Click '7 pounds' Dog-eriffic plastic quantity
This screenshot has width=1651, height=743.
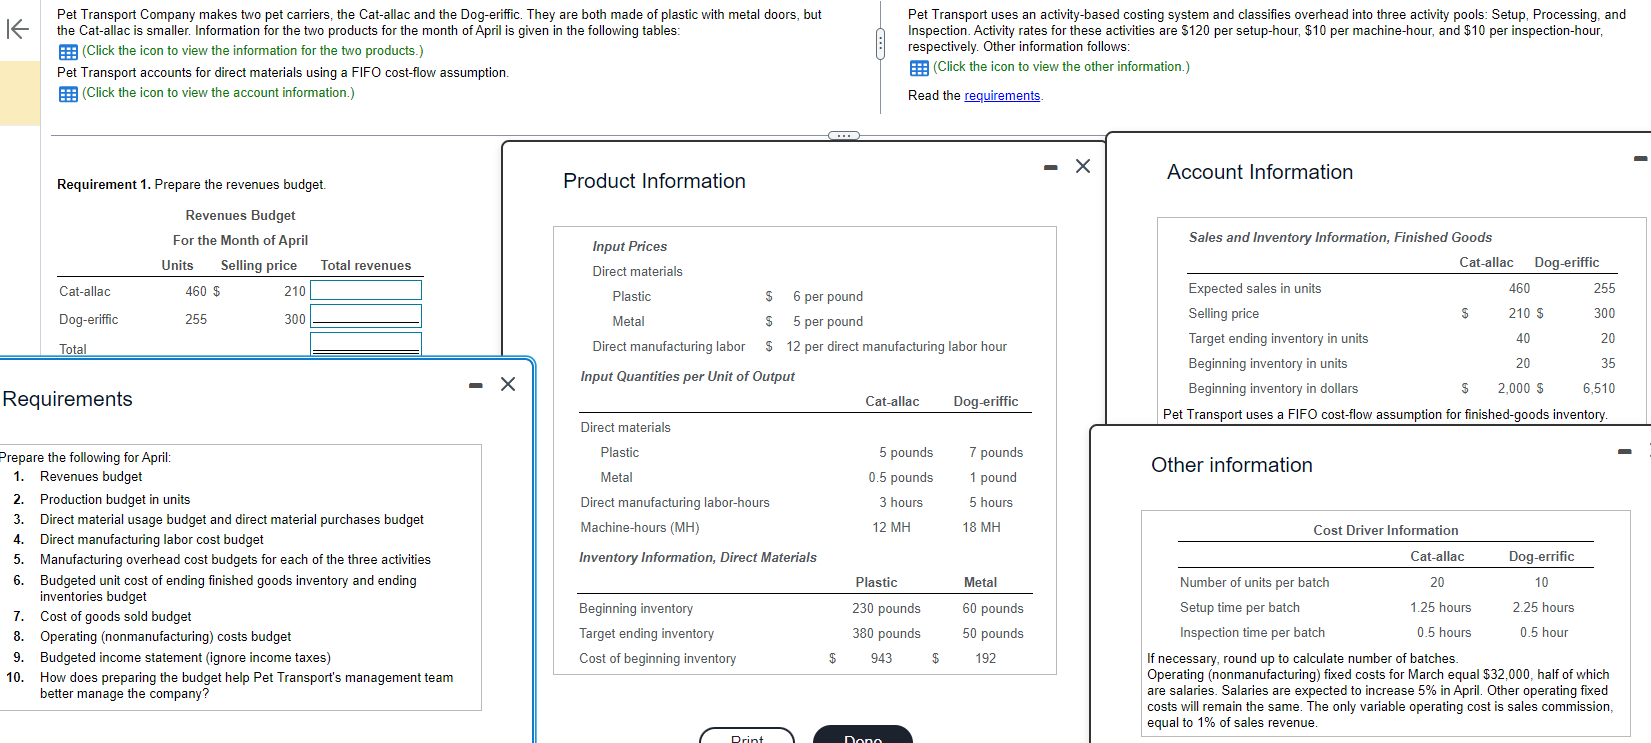995,452
